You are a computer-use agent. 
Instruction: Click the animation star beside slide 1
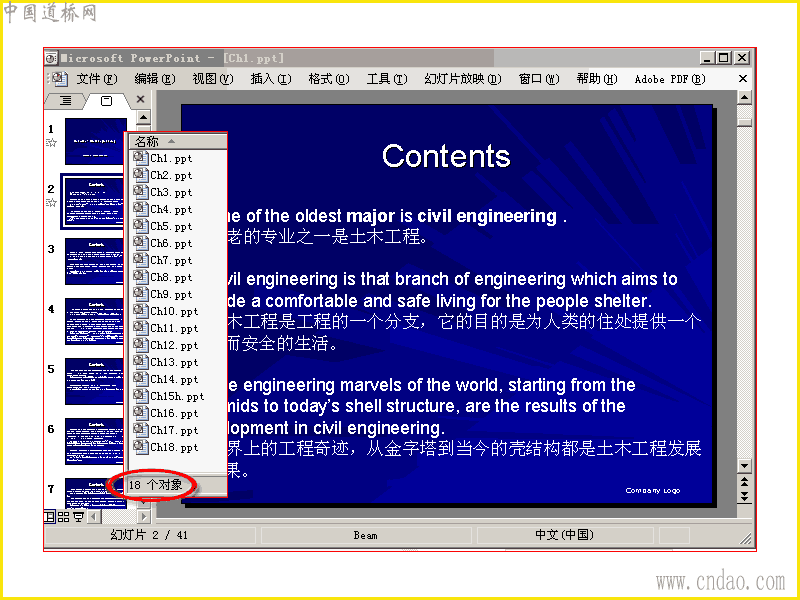tap(52, 143)
